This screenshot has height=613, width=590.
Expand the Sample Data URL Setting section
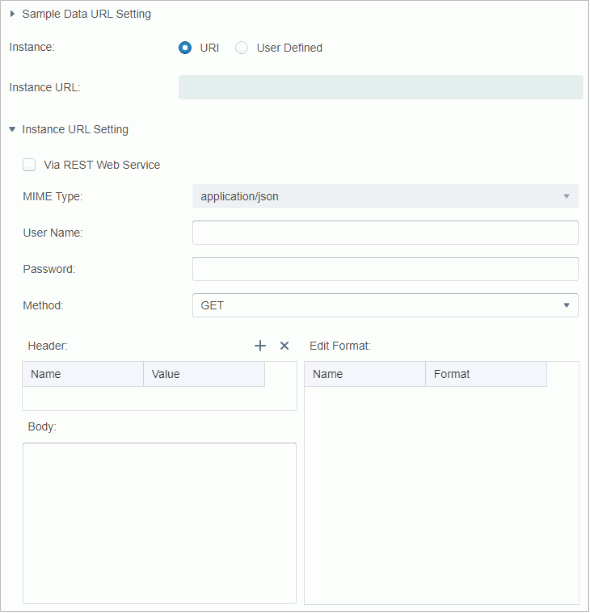tap(12, 14)
